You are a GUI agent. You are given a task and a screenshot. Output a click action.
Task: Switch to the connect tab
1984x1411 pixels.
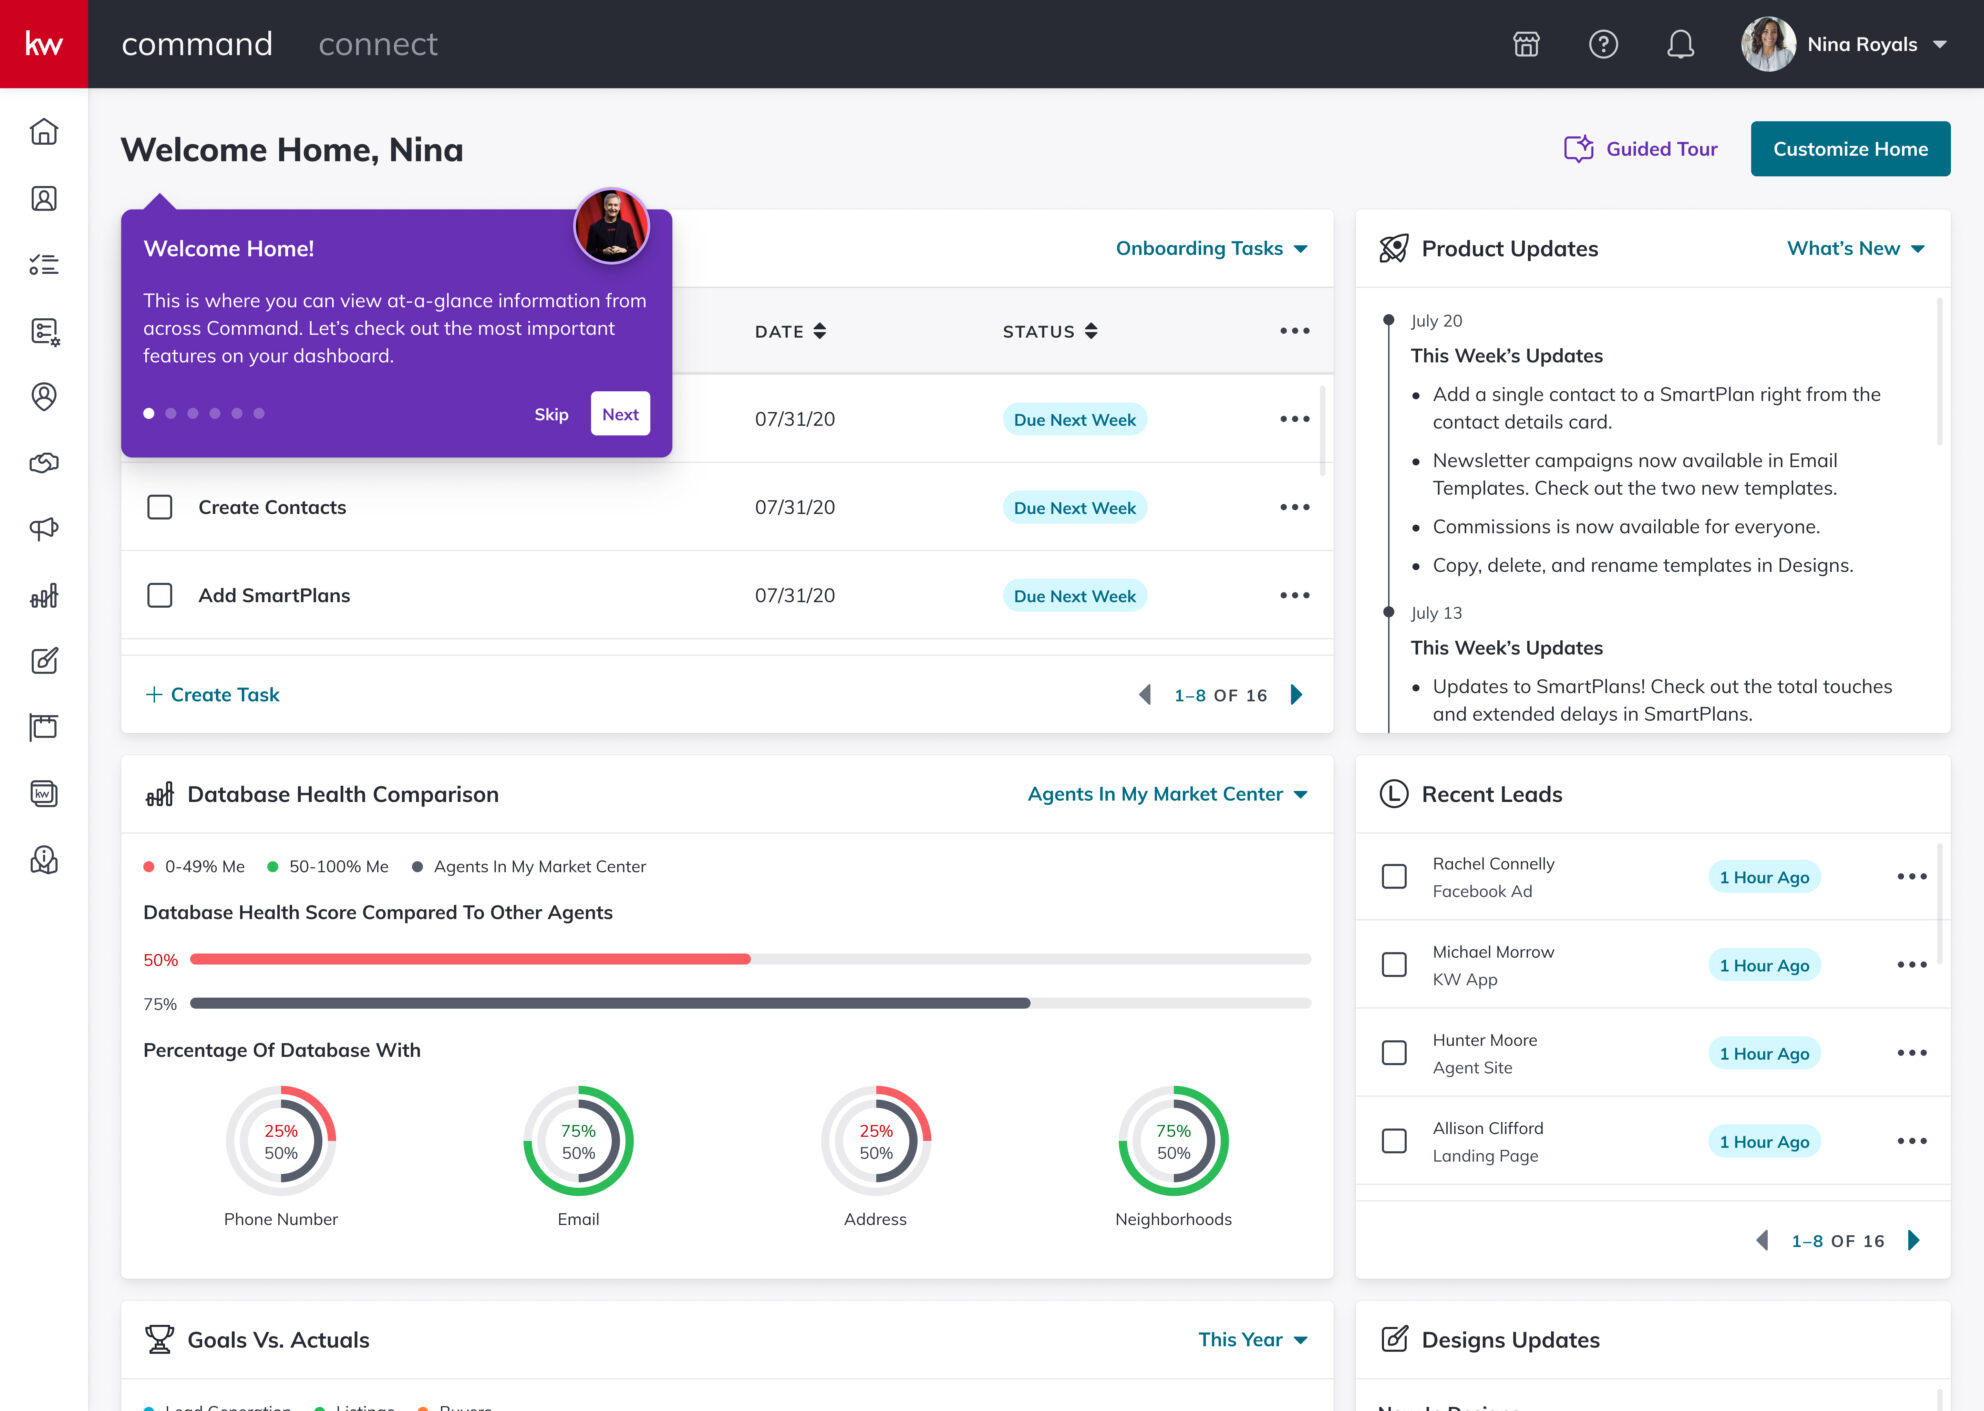[x=378, y=43]
